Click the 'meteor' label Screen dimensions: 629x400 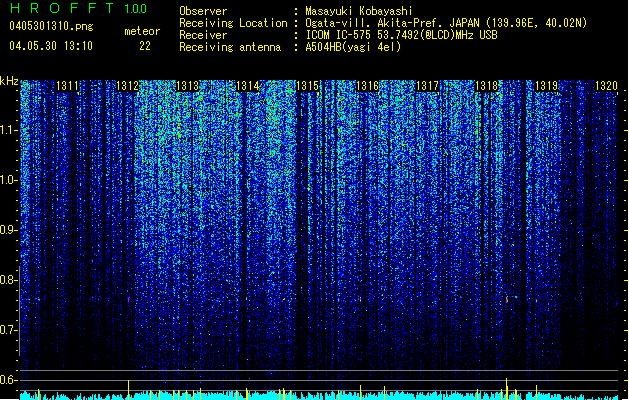142,31
